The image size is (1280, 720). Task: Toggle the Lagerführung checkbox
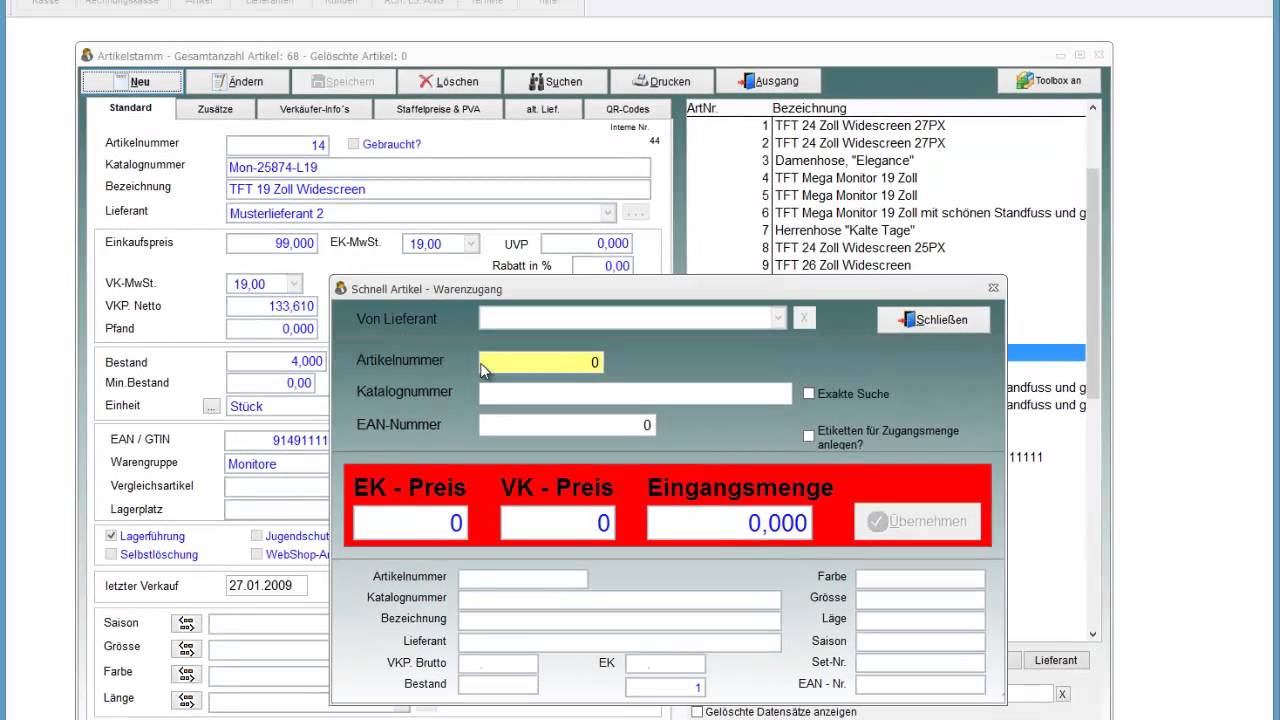point(111,536)
